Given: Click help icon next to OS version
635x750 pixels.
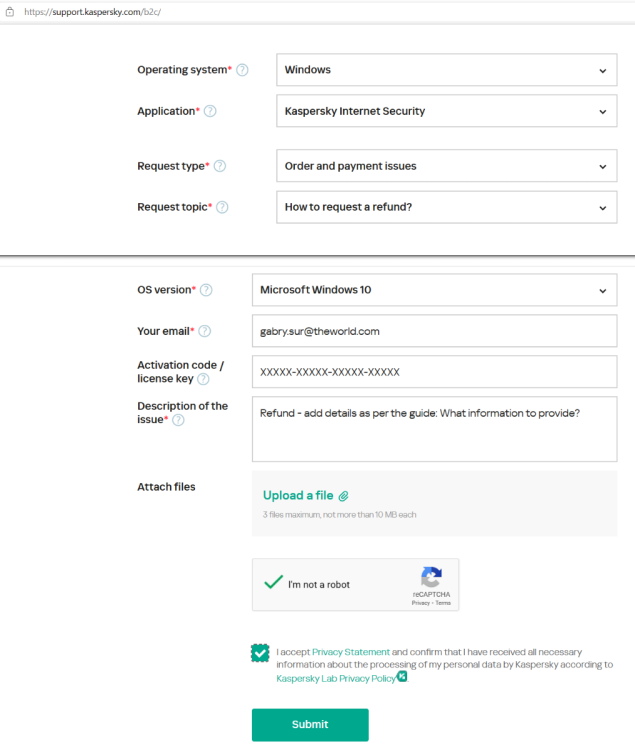Looking at the screenshot, I should click(x=206, y=290).
